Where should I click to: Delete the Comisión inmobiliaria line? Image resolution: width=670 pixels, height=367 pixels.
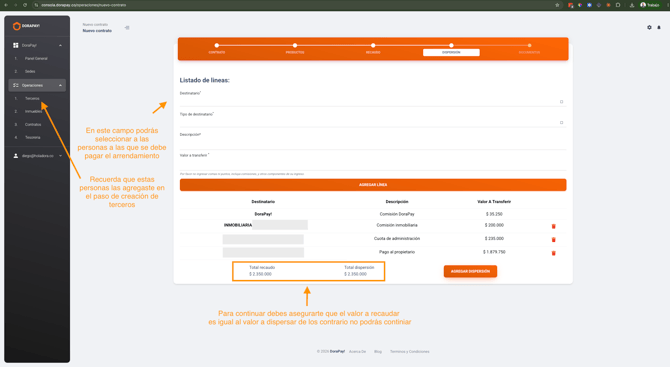point(553,226)
